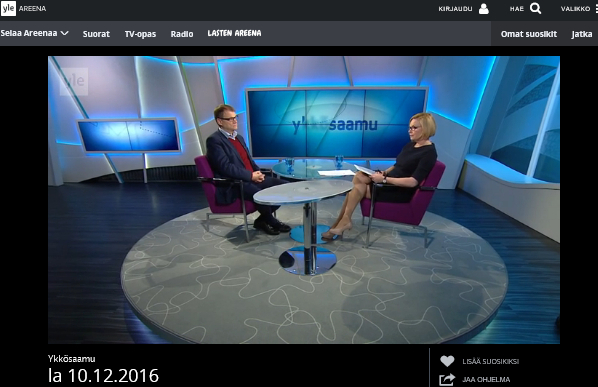The height and width of the screenshot is (387, 598).
Task: Go to Suorat live section
Action: coord(96,34)
